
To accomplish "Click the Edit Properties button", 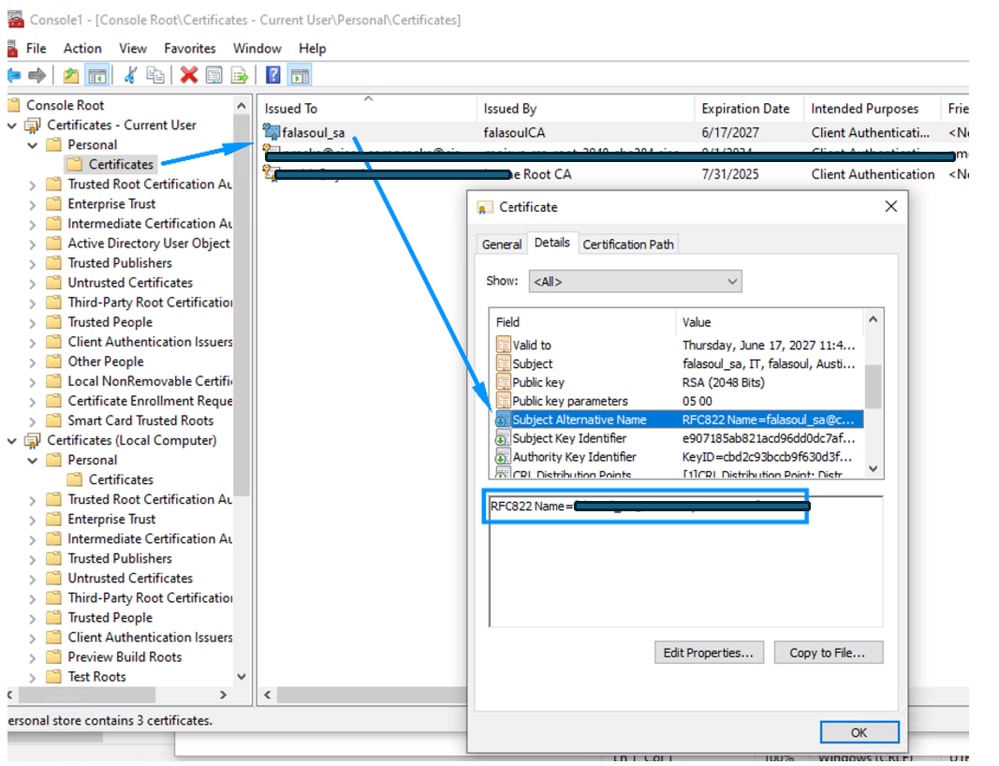I will point(709,653).
